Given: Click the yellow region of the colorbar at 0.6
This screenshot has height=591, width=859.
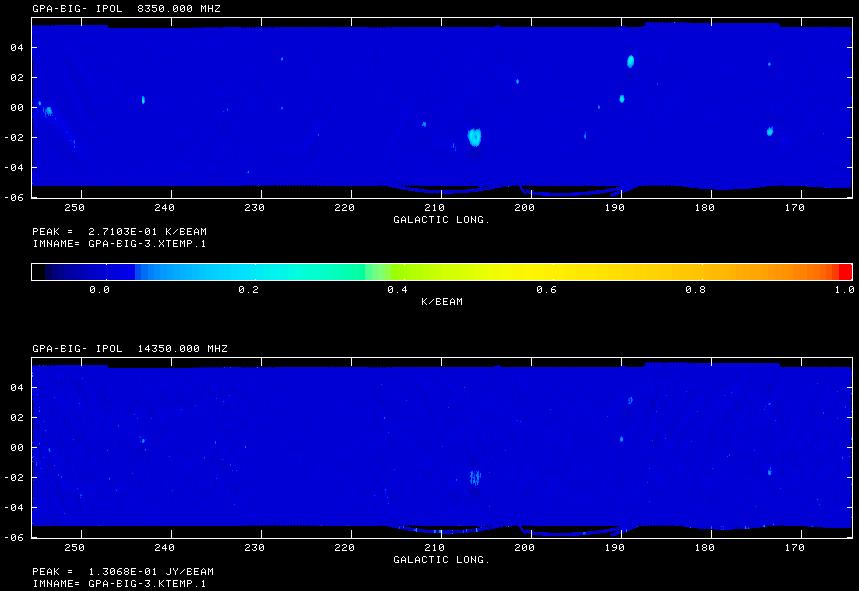Looking at the screenshot, I should click(553, 272).
